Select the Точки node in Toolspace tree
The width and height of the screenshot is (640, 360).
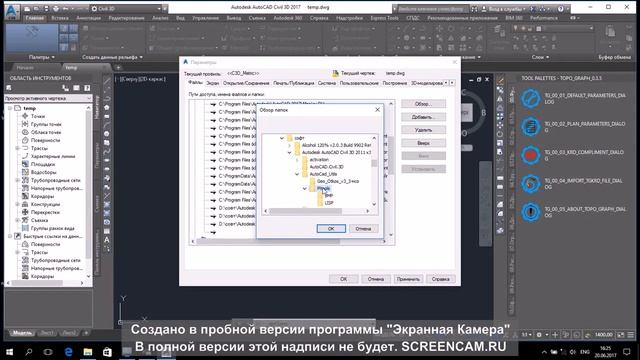point(38,116)
